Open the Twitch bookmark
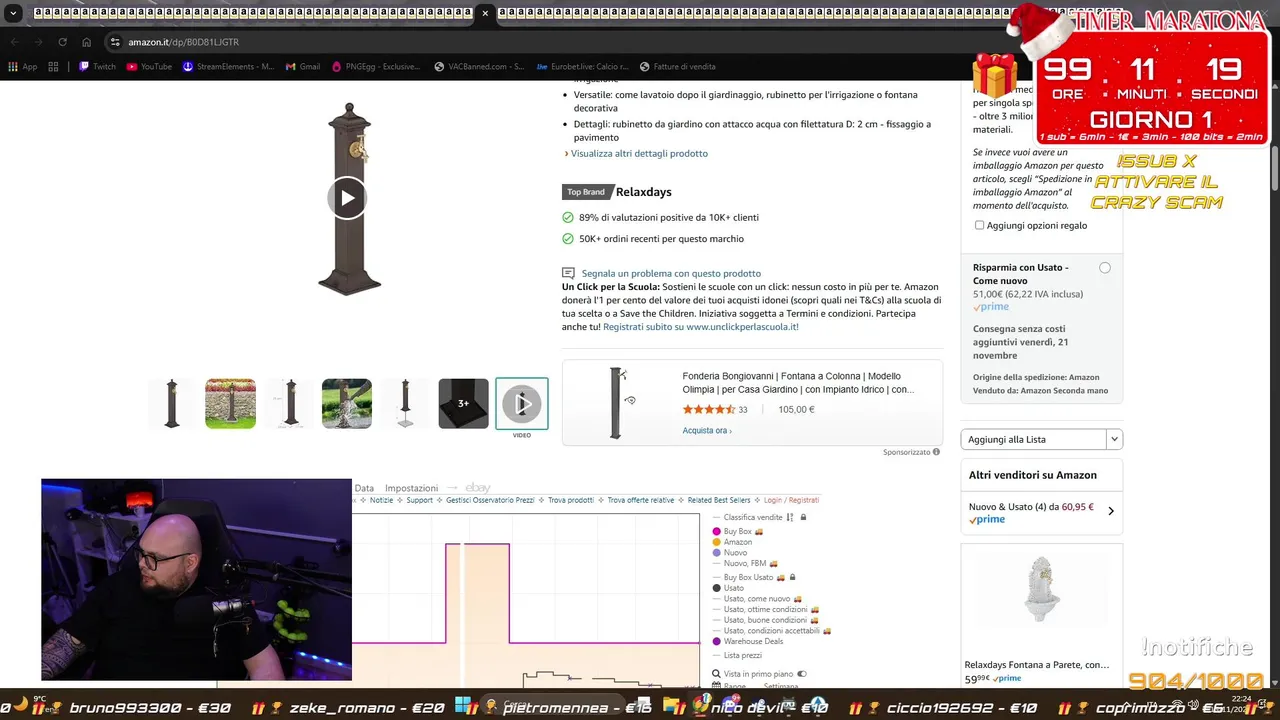1280x720 pixels. coord(97,67)
